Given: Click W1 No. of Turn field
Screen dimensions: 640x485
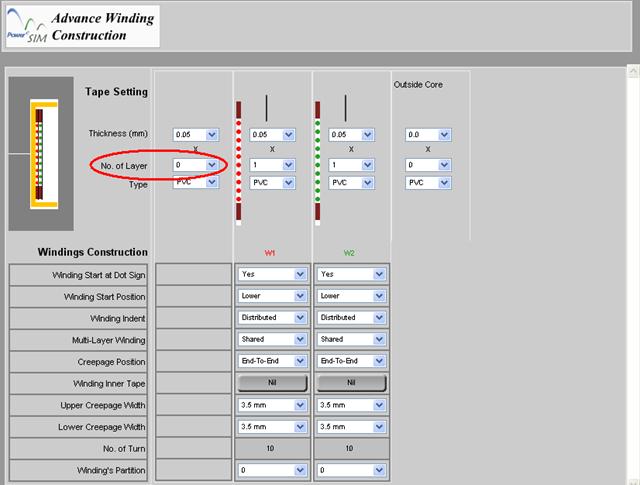Looking at the screenshot, I should point(272,448).
